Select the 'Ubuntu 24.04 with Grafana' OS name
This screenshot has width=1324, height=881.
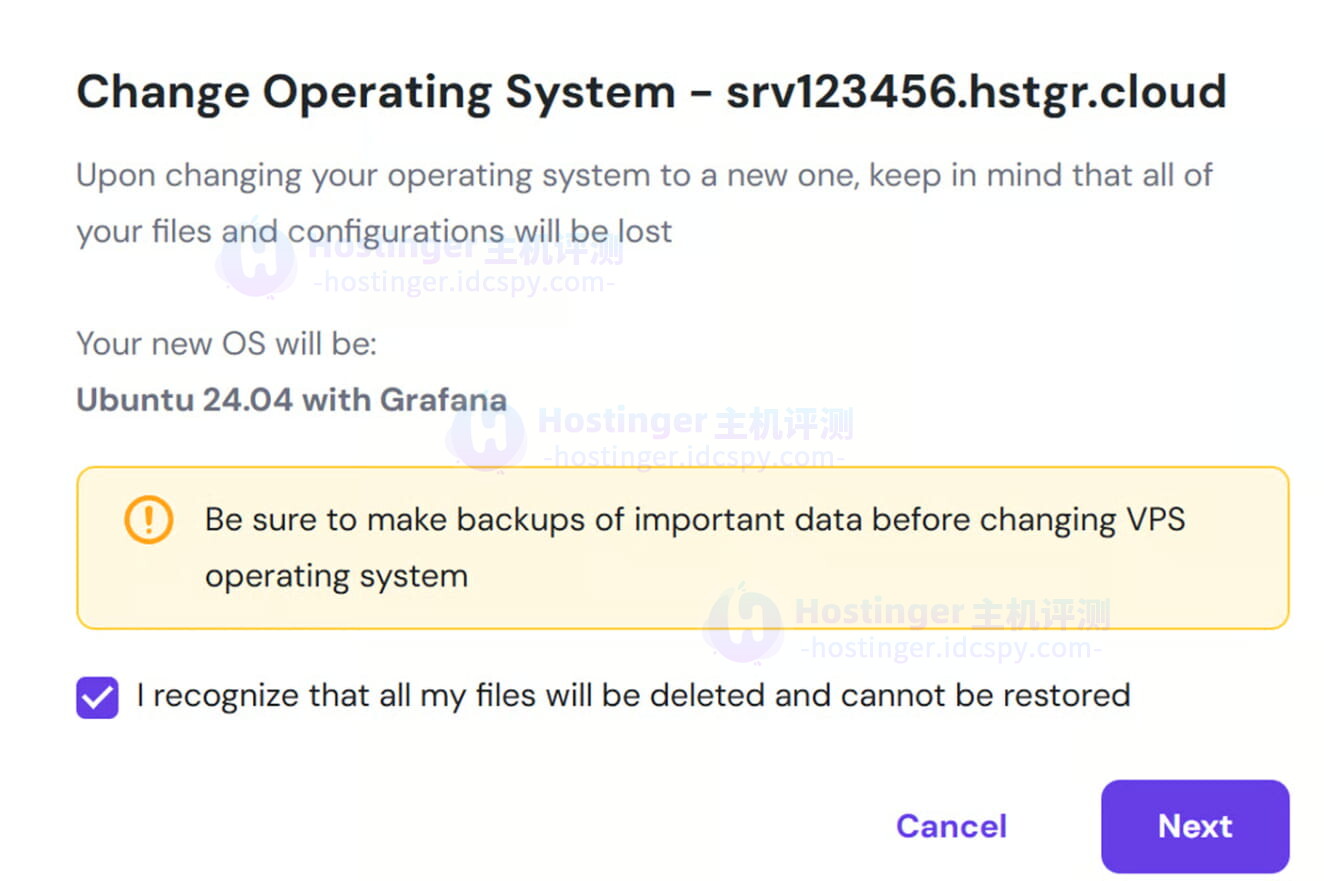(x=291, y=400)
